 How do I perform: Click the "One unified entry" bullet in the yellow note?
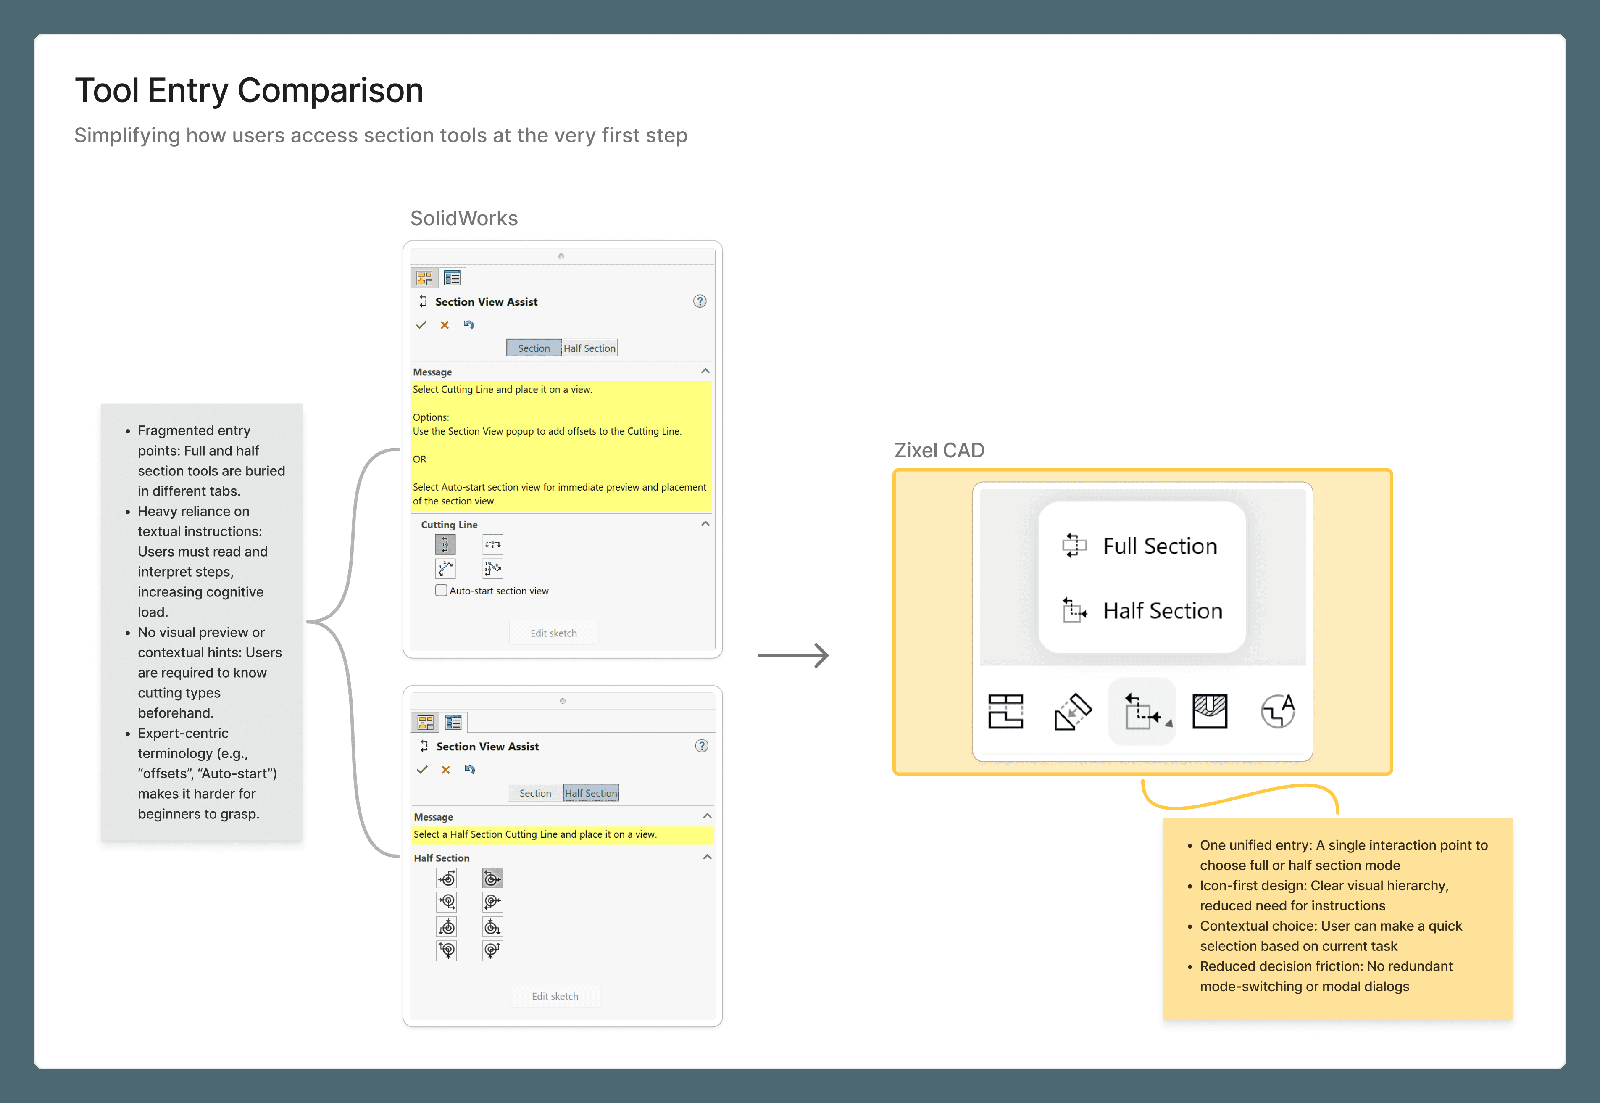click(x=1343, y=855)
